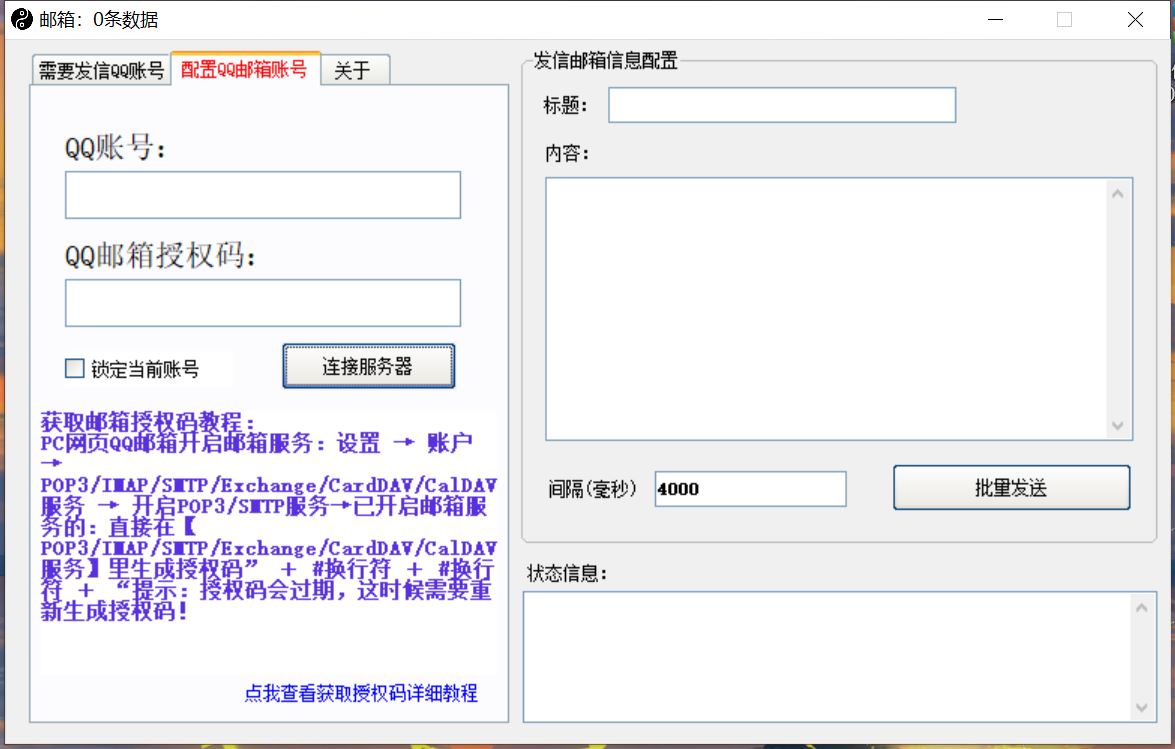Click inside the 状态信息 log box

[x=825, y=656]
